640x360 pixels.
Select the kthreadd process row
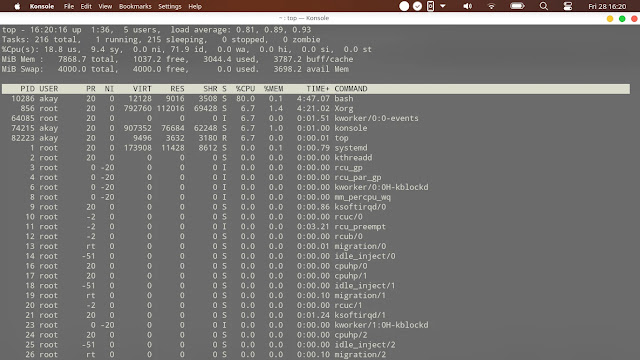tap(316, 158)
